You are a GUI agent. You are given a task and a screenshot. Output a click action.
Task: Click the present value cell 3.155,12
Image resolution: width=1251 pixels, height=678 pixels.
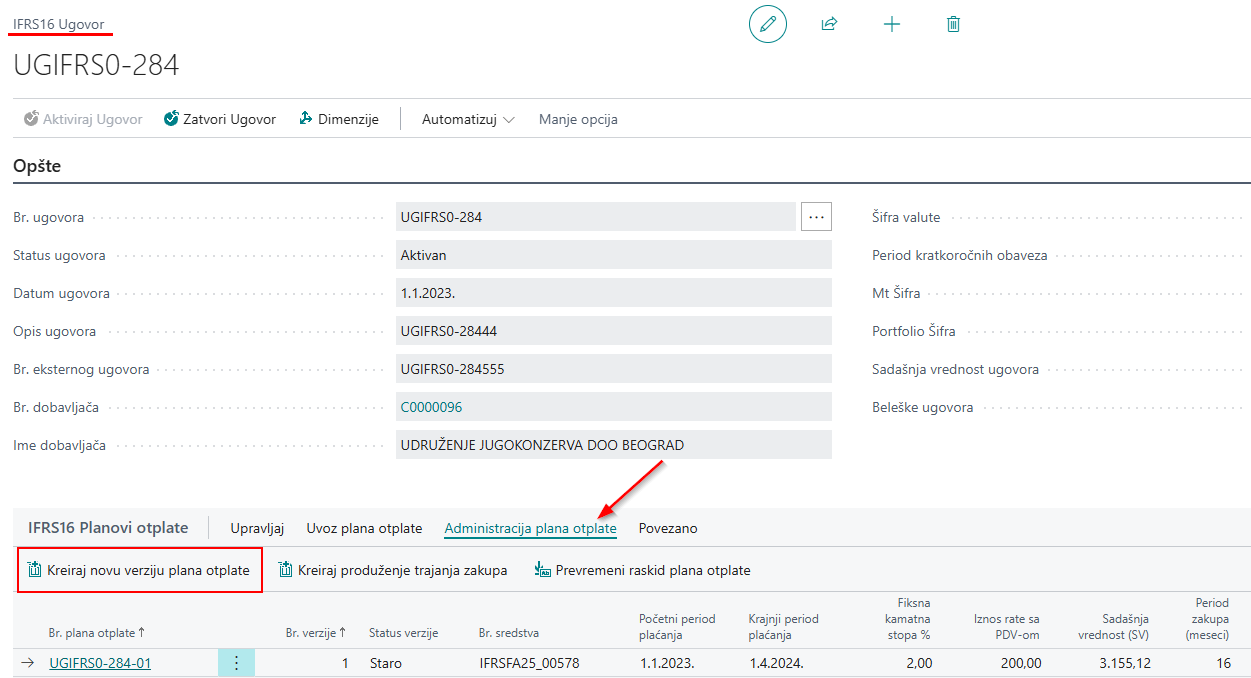click(1123, 662)
